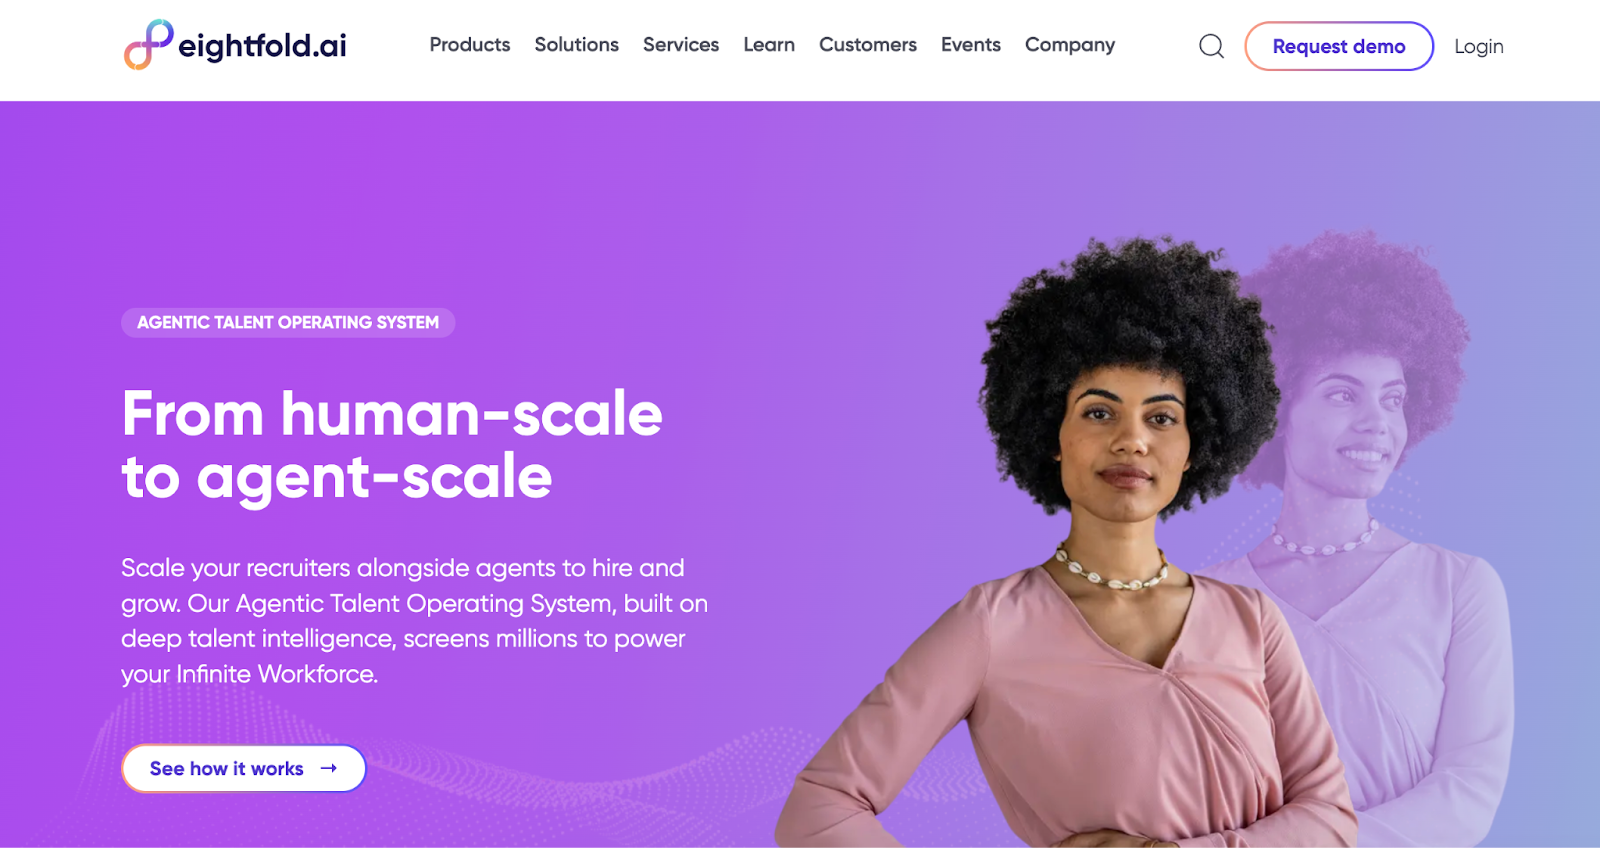The image size is (1600, 848).
Task: Open the Products menu
Action: tap(470, 45)
